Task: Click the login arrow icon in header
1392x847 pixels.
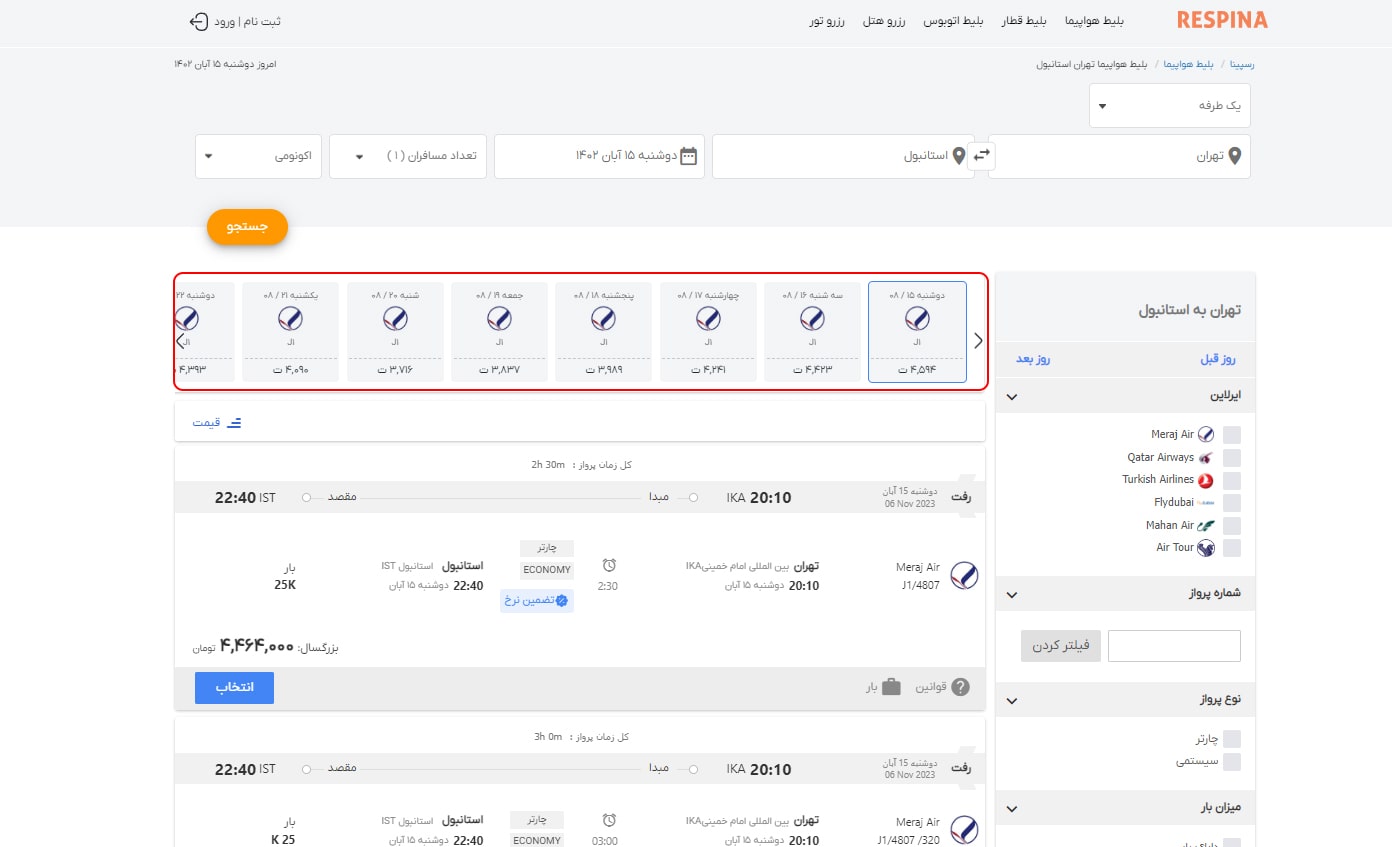Action: [198, 21]
